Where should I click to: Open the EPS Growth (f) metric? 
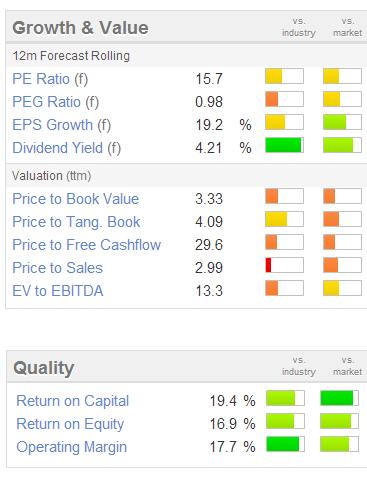click(62, 125)
